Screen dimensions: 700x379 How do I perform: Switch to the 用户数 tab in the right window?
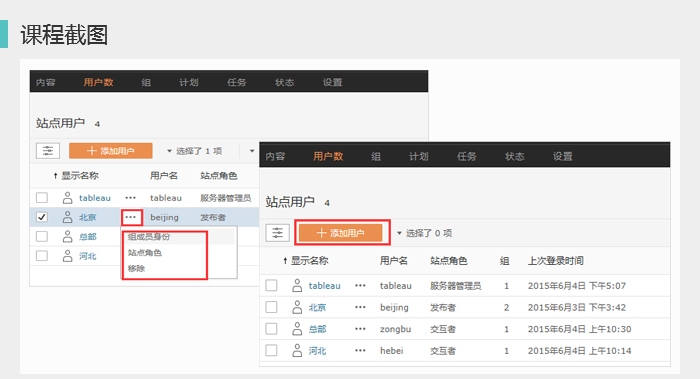click(x=328, y=156)
